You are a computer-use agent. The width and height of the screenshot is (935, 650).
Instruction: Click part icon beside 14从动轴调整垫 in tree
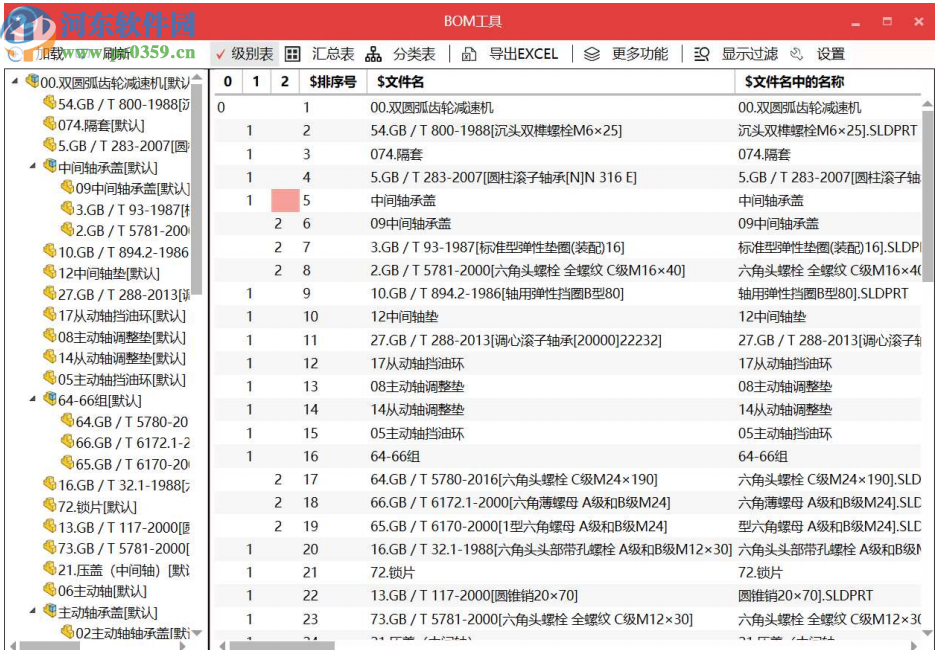50,357
